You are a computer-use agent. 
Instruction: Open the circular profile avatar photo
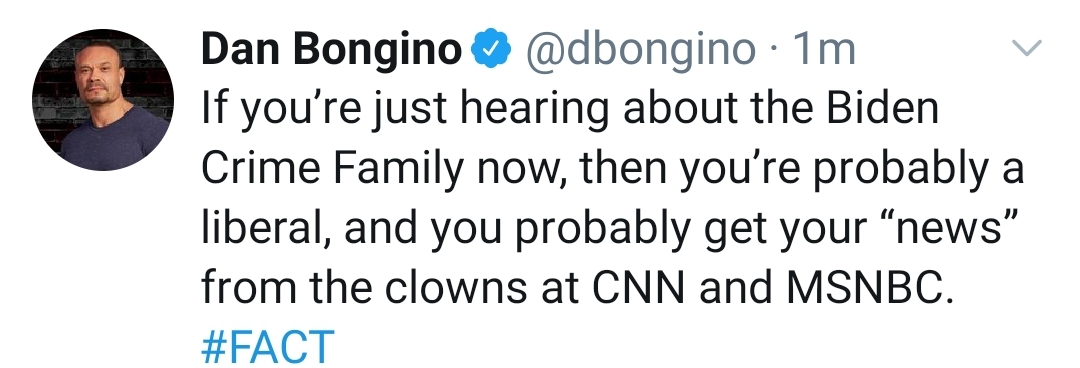103,100
